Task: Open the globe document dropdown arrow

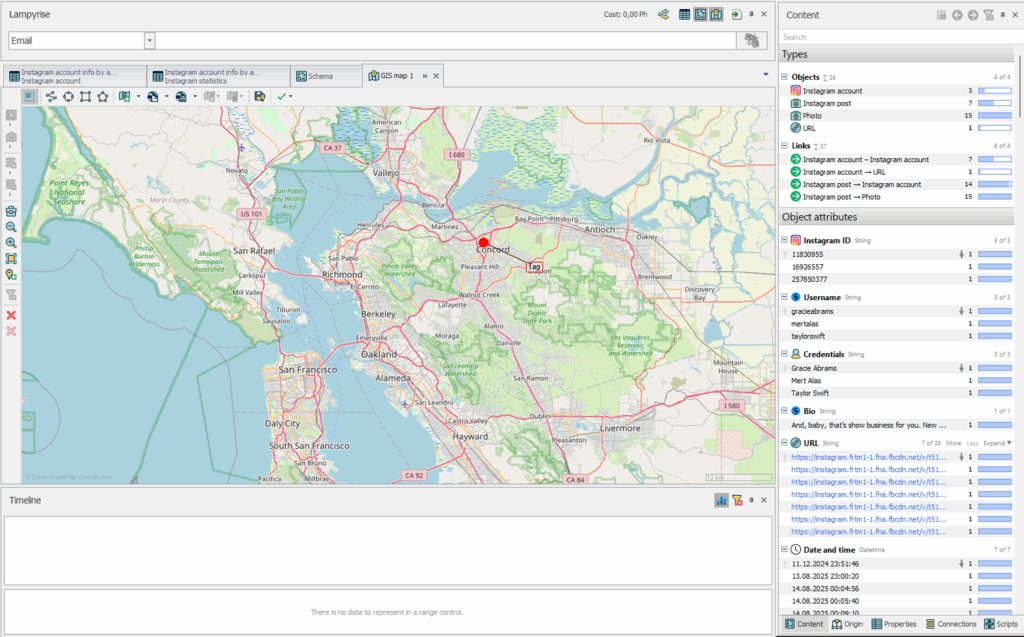Action: pyautogui.click(x=167, y=97)
